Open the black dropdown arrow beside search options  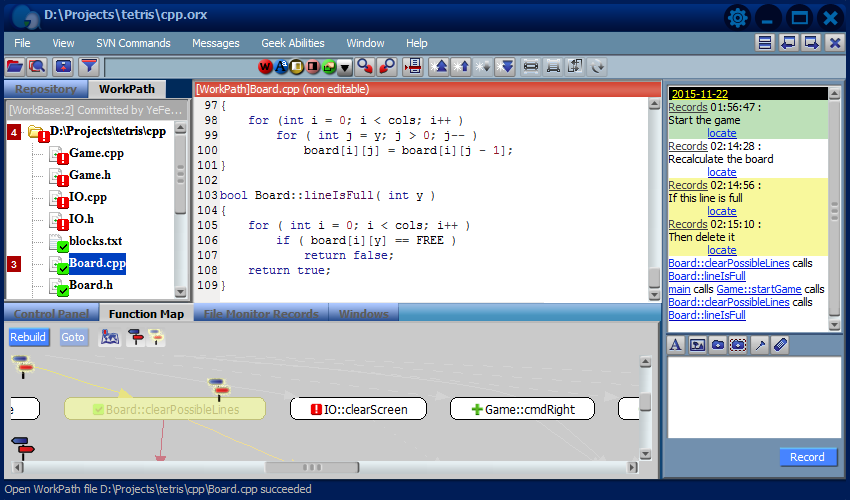[x=345, y=68]
